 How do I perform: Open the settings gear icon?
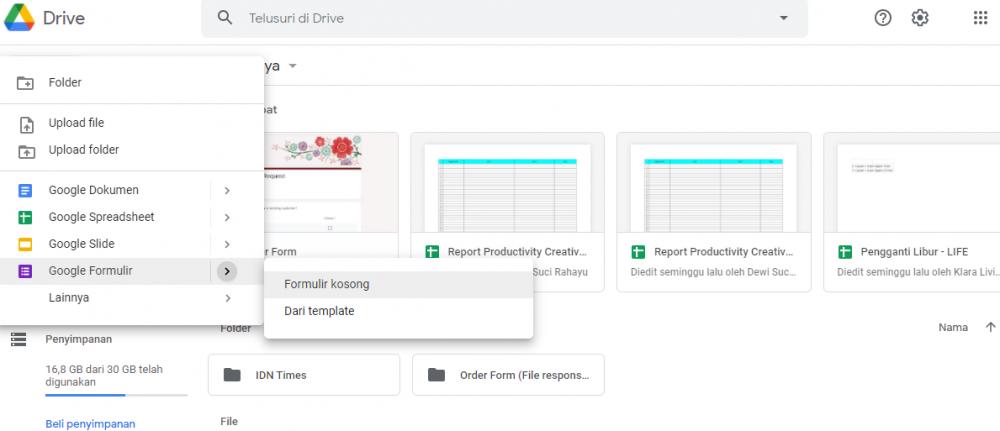click(x=920, y=18)
